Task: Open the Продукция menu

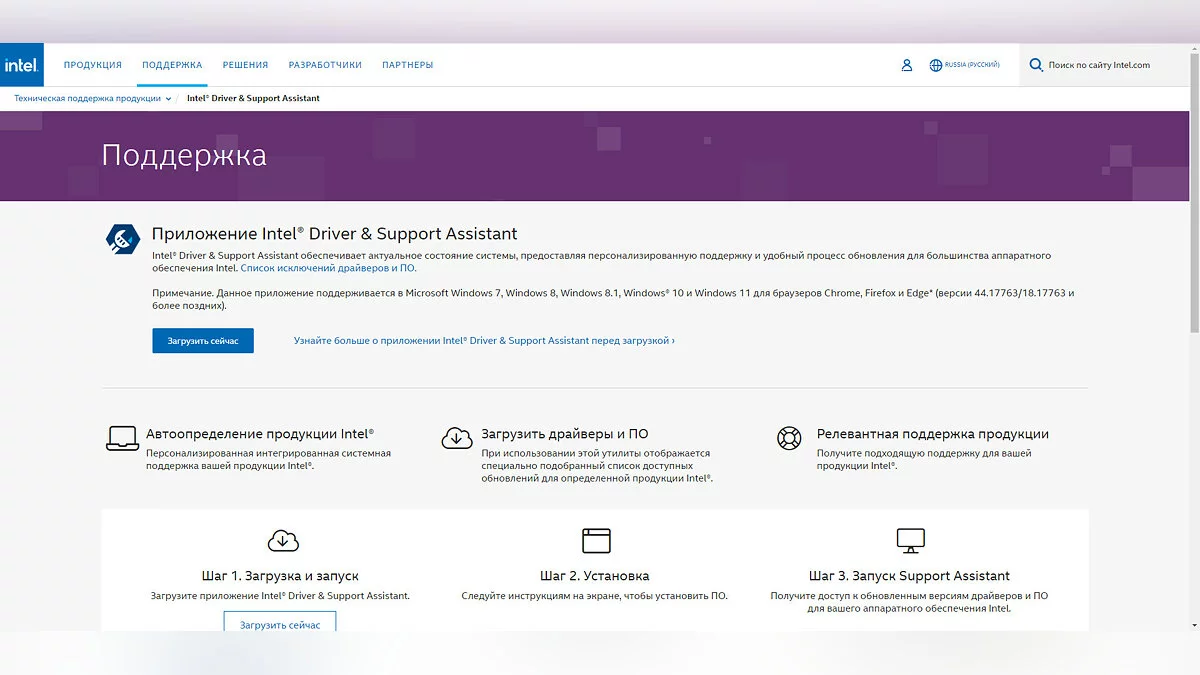Action: pyautogui.click(x=92, y=65)
